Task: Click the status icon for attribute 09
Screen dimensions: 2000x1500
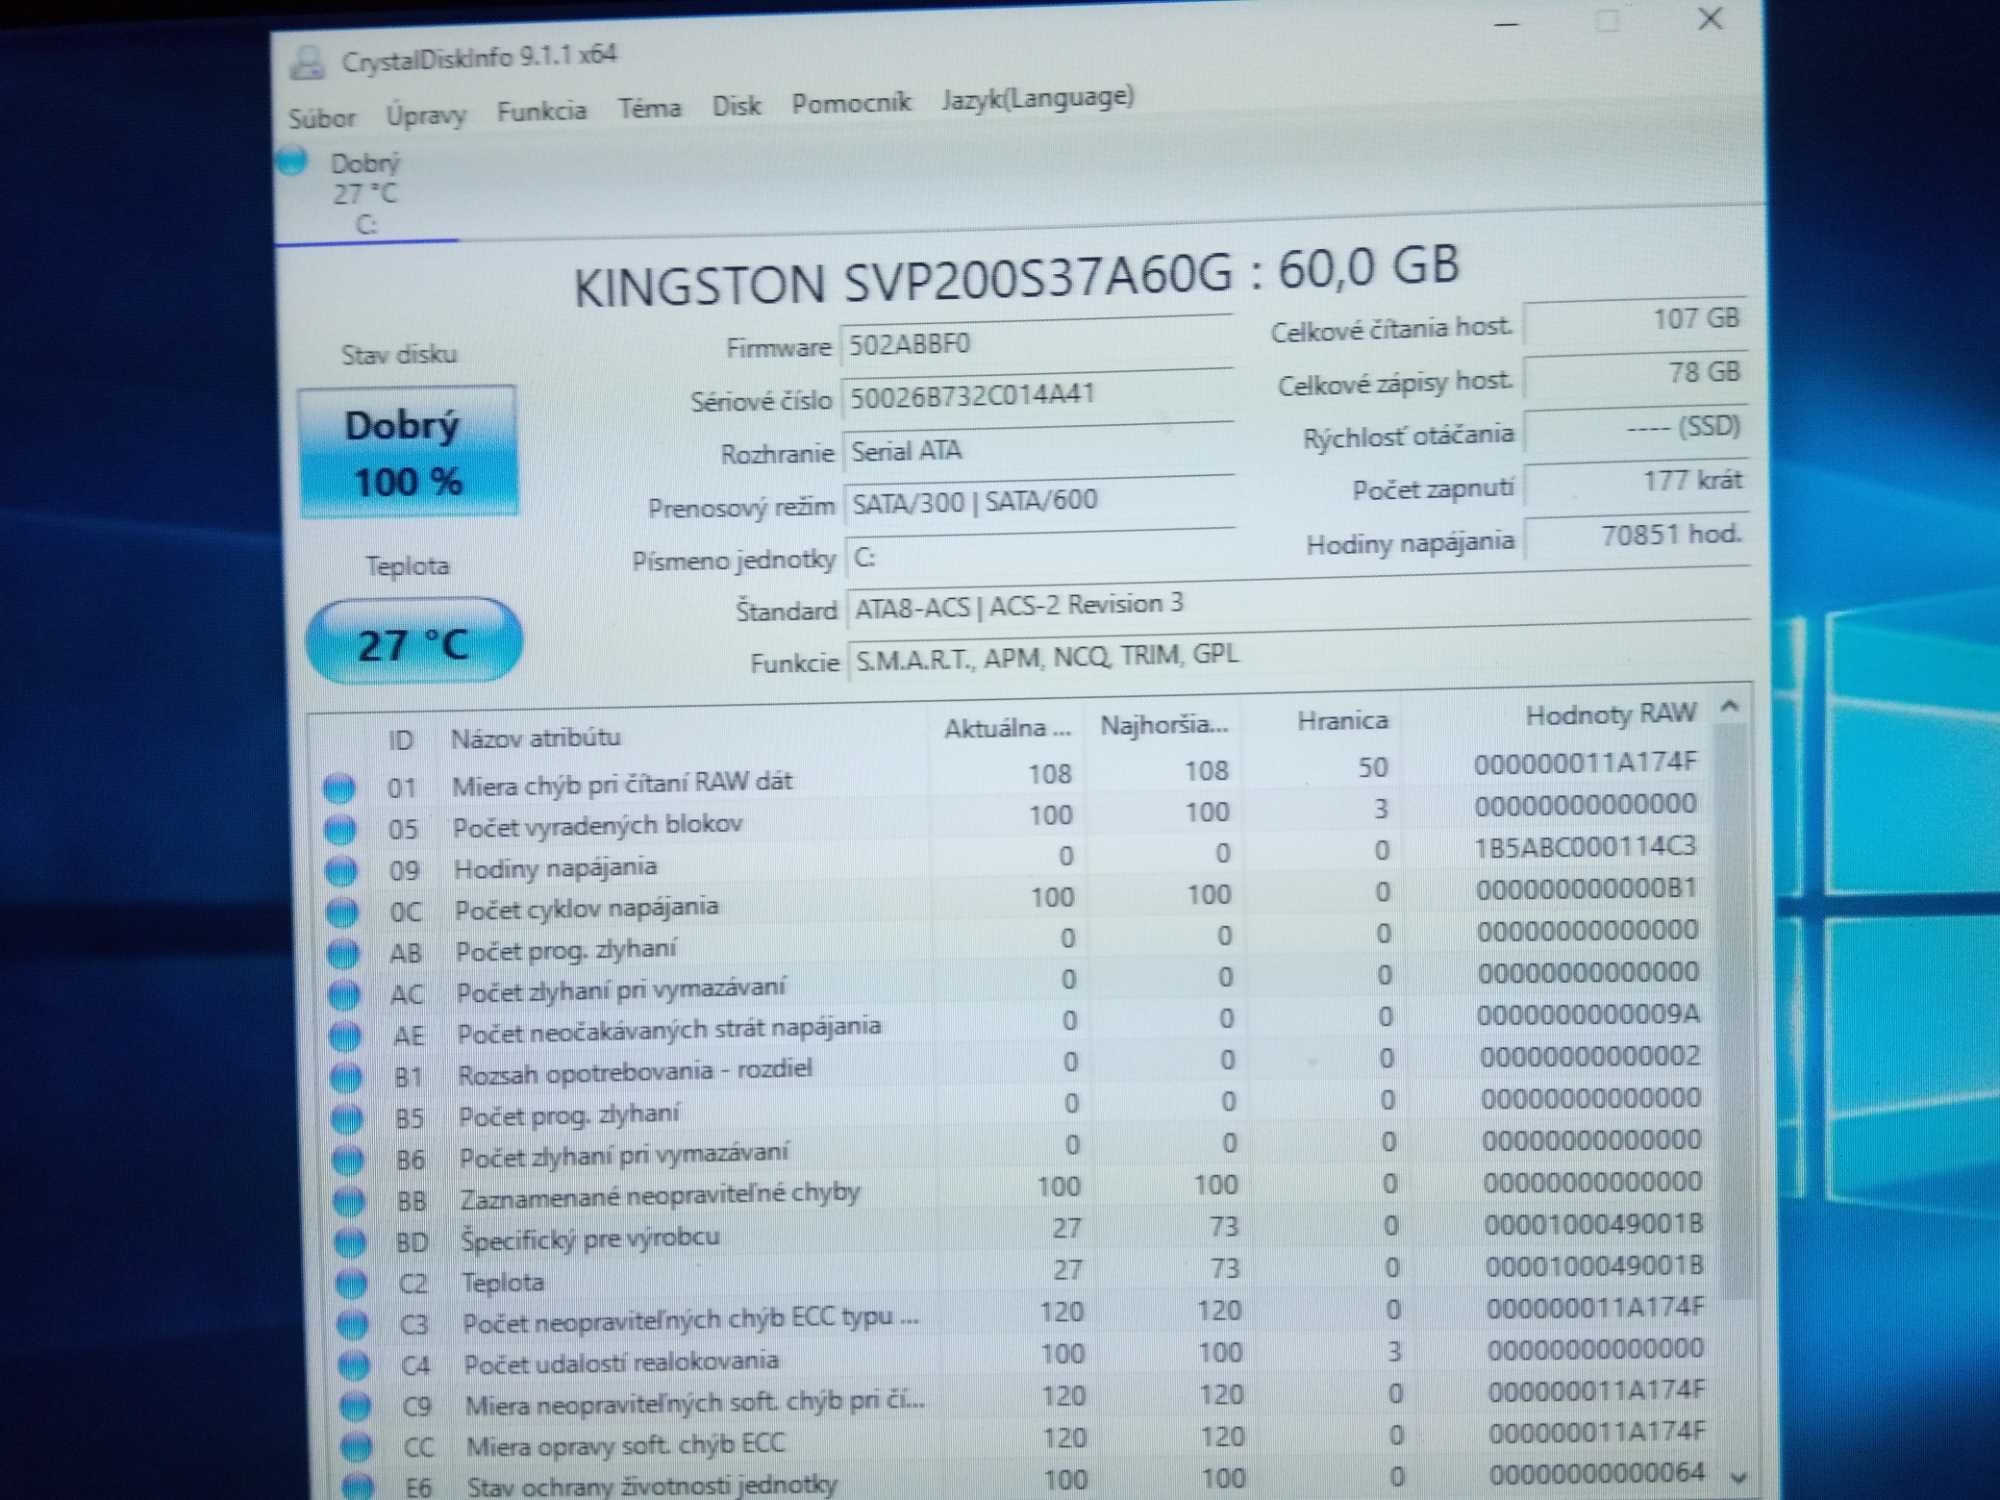Action: [x=341, y=871]
